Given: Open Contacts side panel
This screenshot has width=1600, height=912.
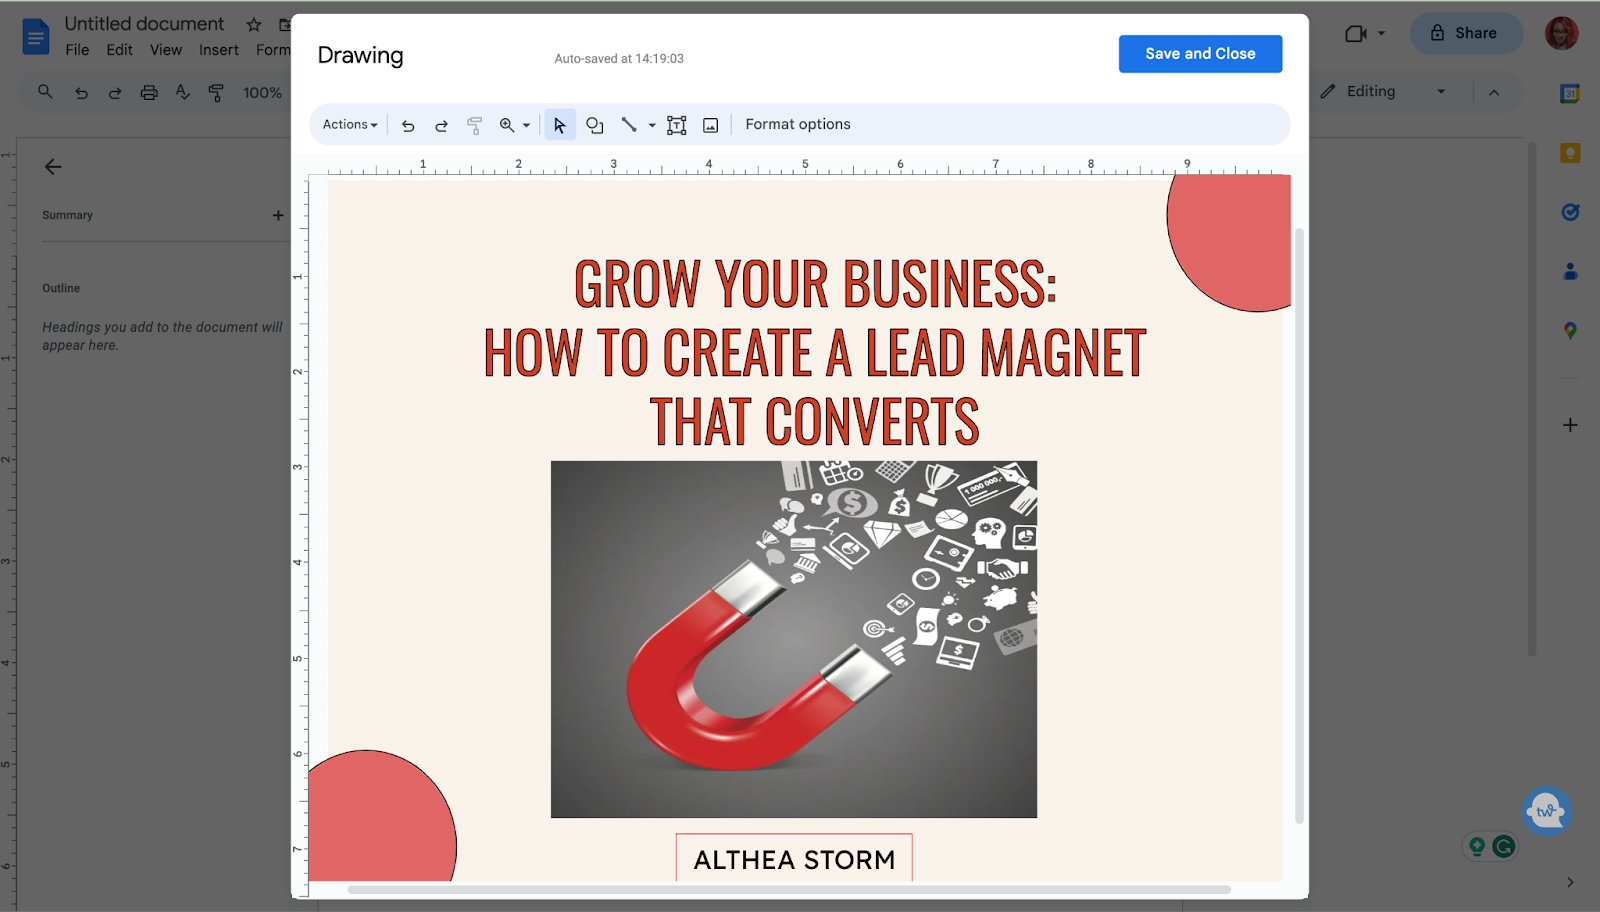Looking at the screenshot, I should [x=1570, y=271].
